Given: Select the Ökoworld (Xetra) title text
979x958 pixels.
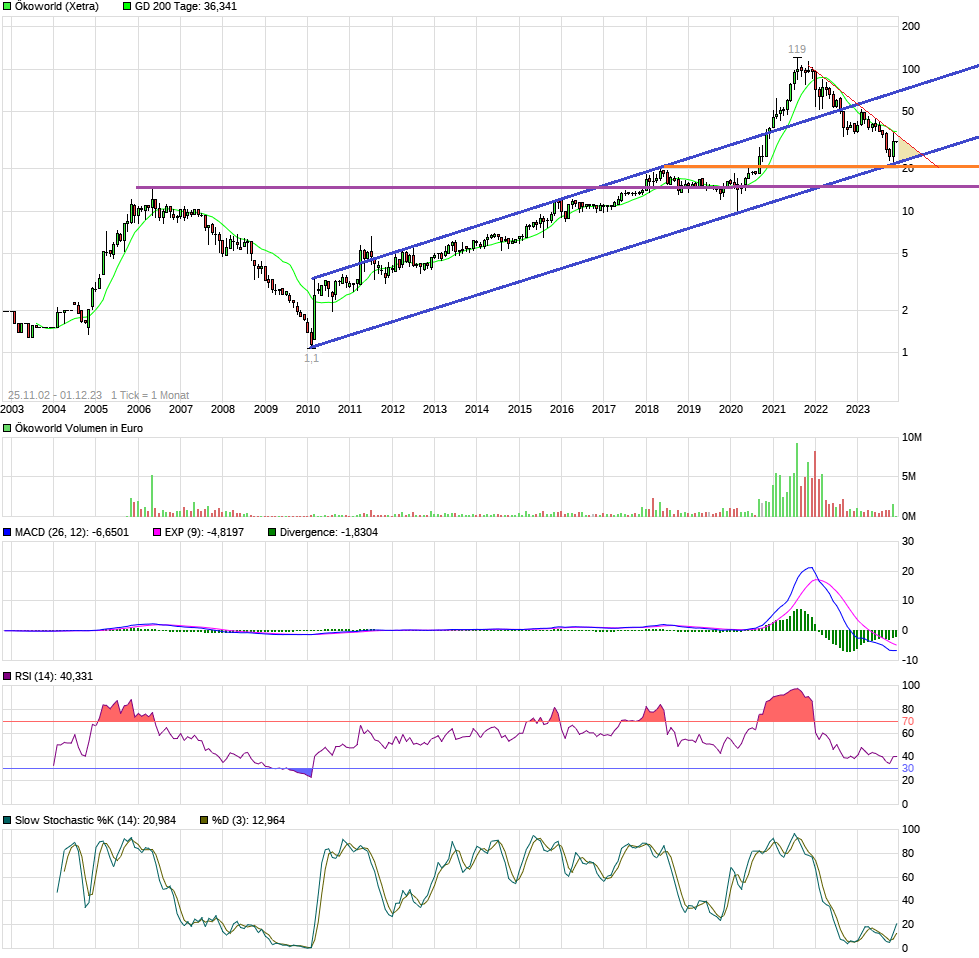Looking at the screenshot, I should tap(56, 6).
